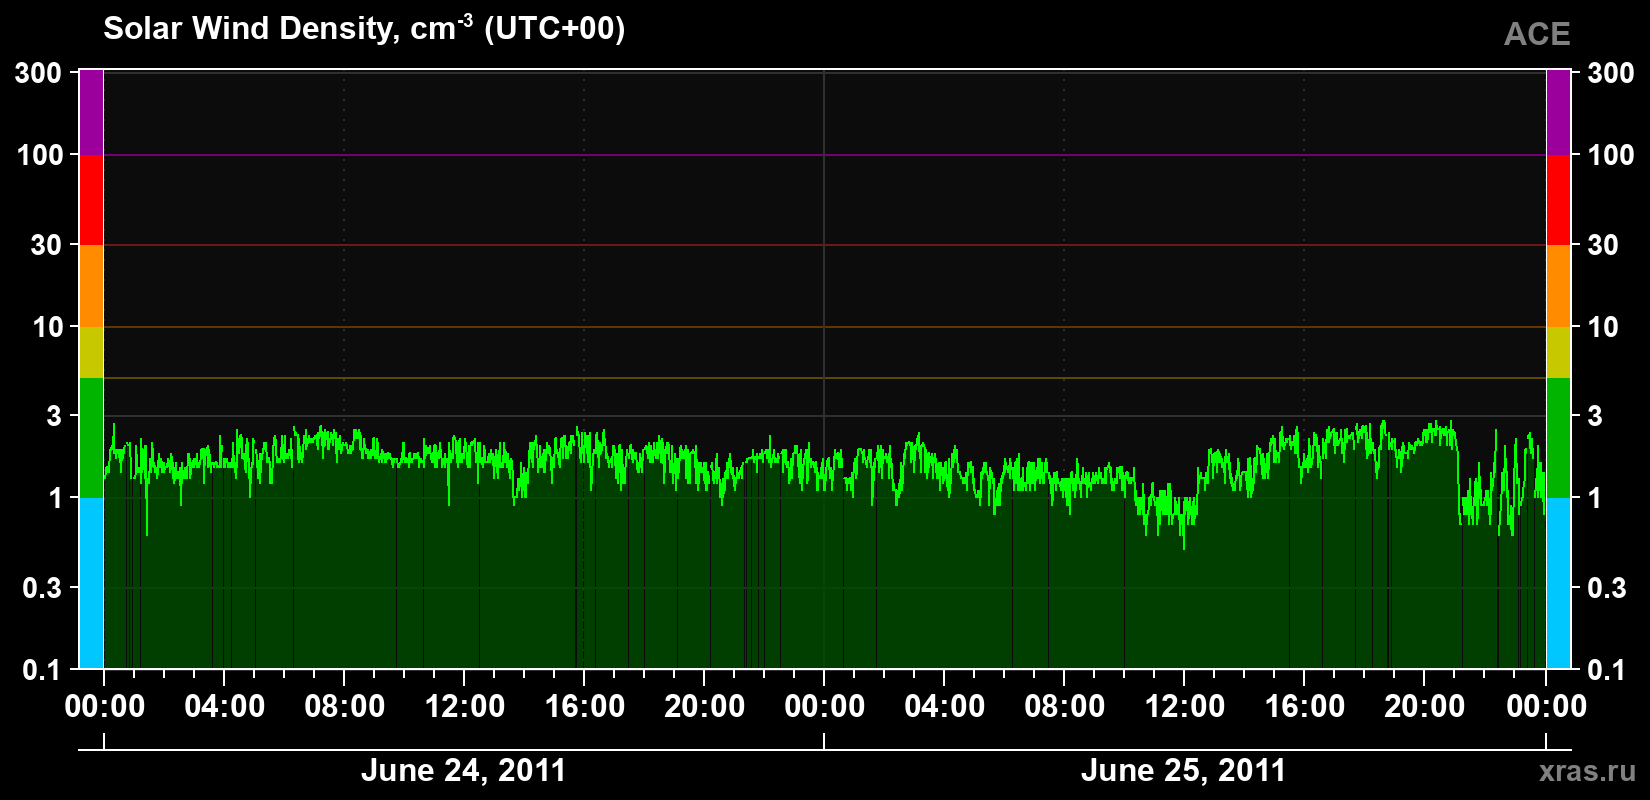Select the 0.3 label on the right axis

pos(1607,588)
